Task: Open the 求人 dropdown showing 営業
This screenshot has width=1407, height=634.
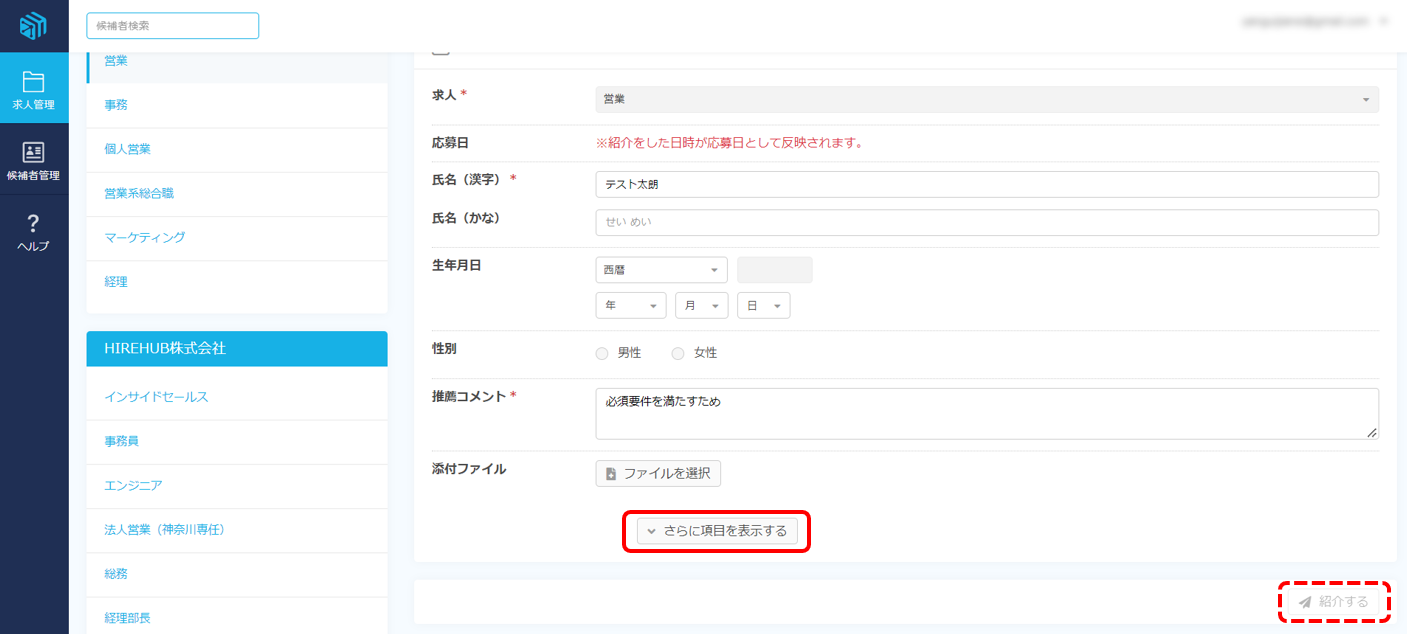Action: (986, 99)
